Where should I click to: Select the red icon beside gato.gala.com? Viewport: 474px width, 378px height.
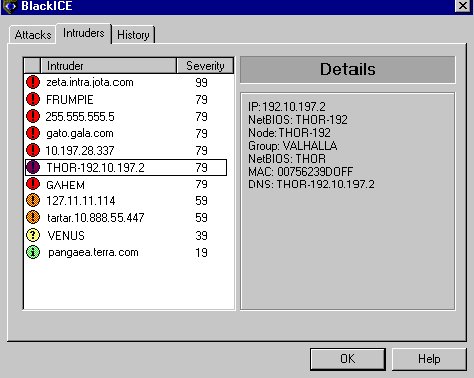coord(33,133)
